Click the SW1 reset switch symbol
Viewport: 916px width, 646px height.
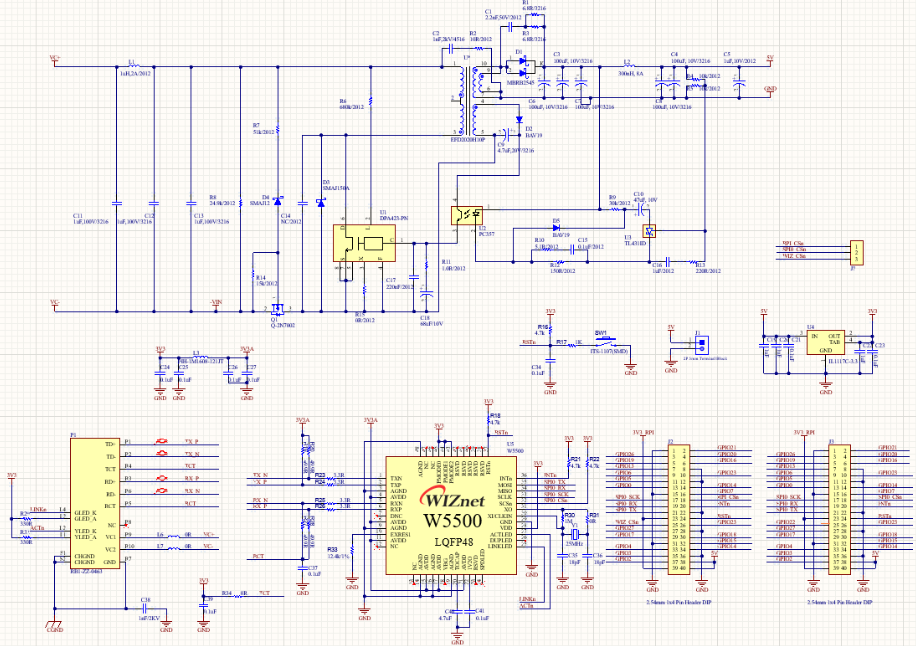click(x=603, y=342)
